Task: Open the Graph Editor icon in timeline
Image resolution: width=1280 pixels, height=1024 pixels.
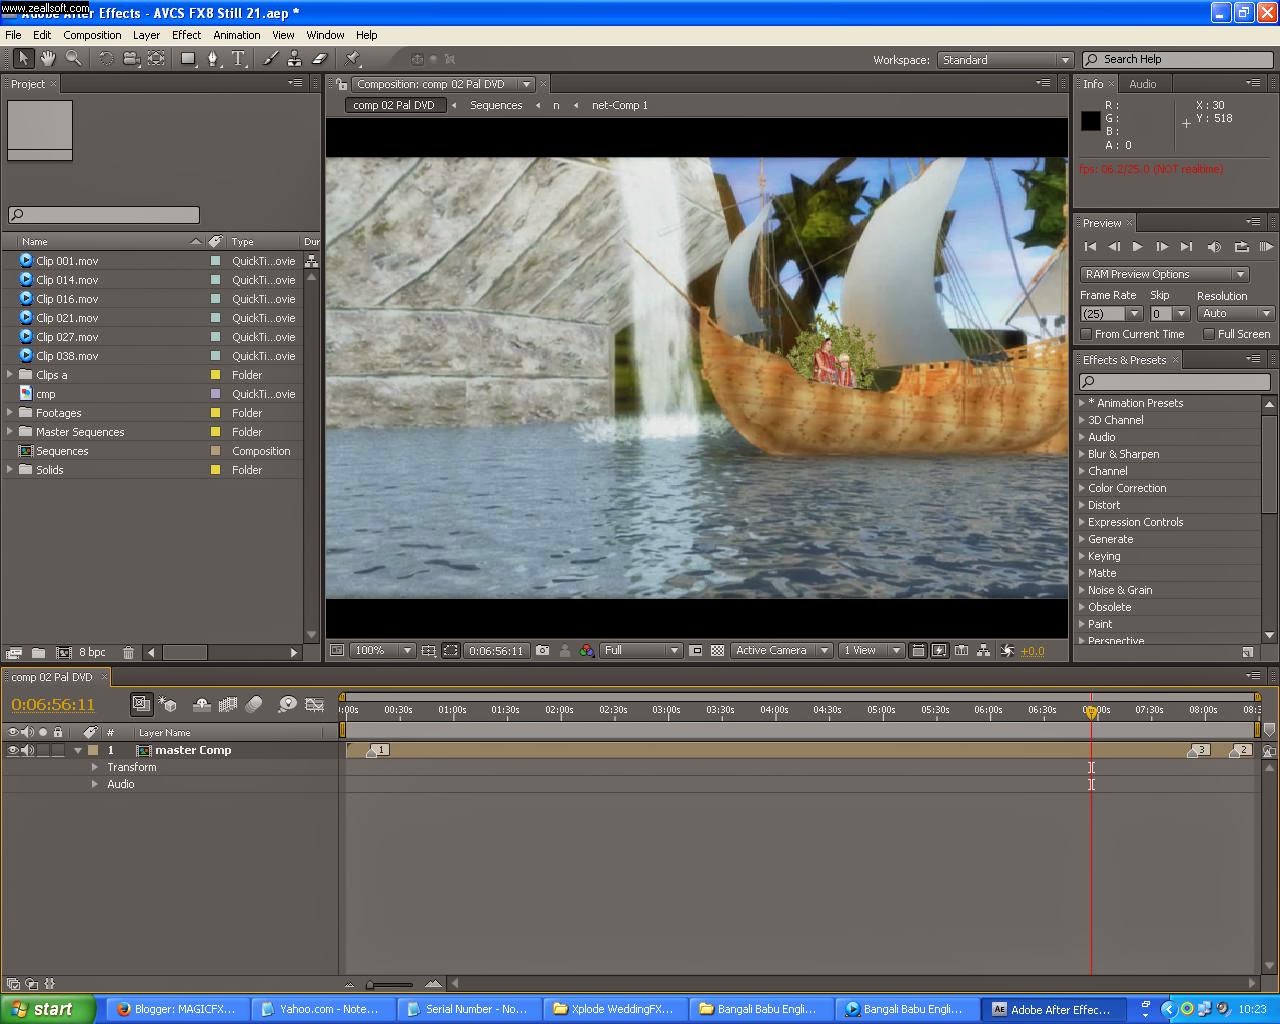Action: [x=315, y=704]
